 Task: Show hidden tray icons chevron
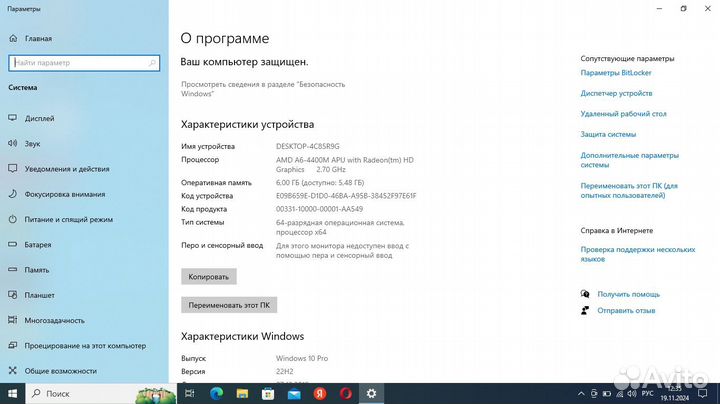click(x=581, y=394)
